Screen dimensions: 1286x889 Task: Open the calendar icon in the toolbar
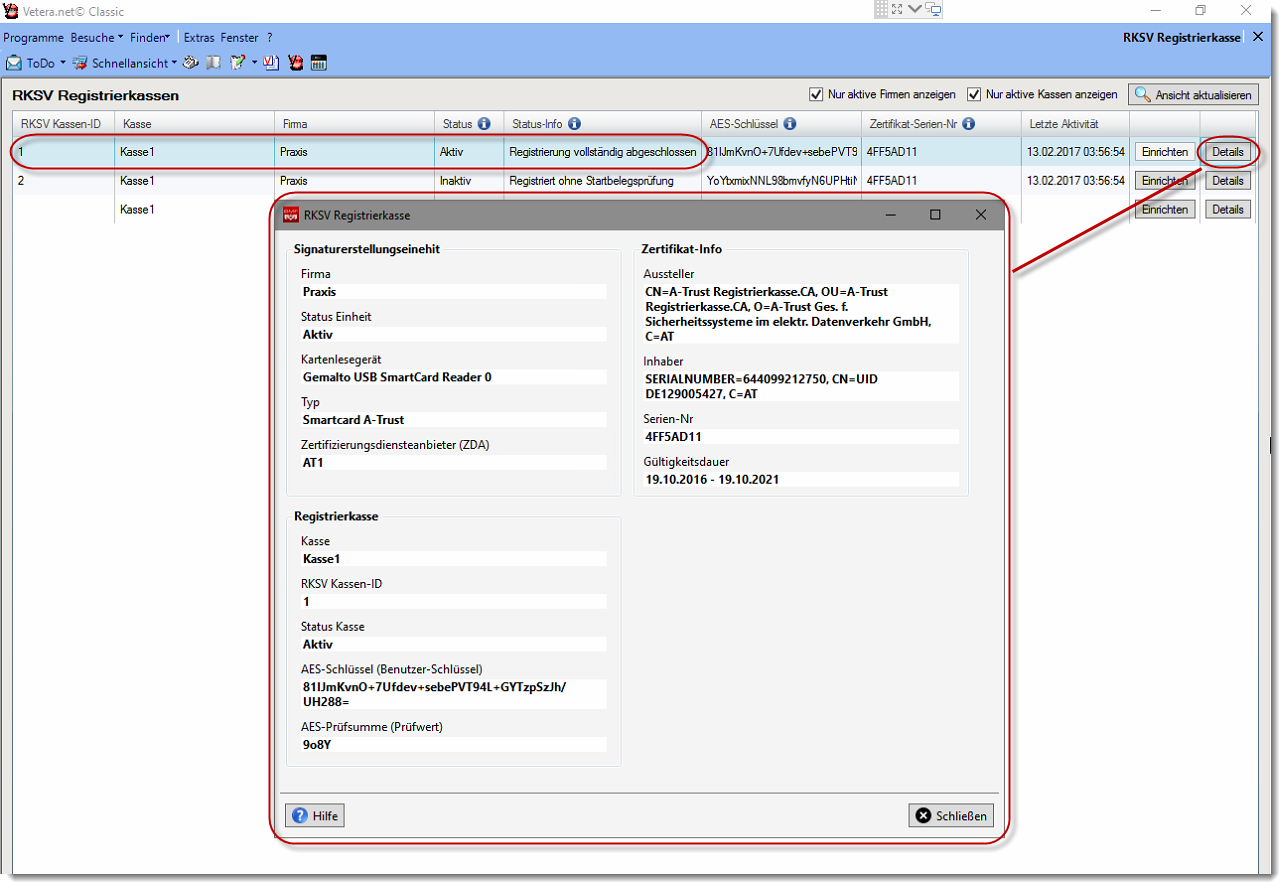click(319, 63)
